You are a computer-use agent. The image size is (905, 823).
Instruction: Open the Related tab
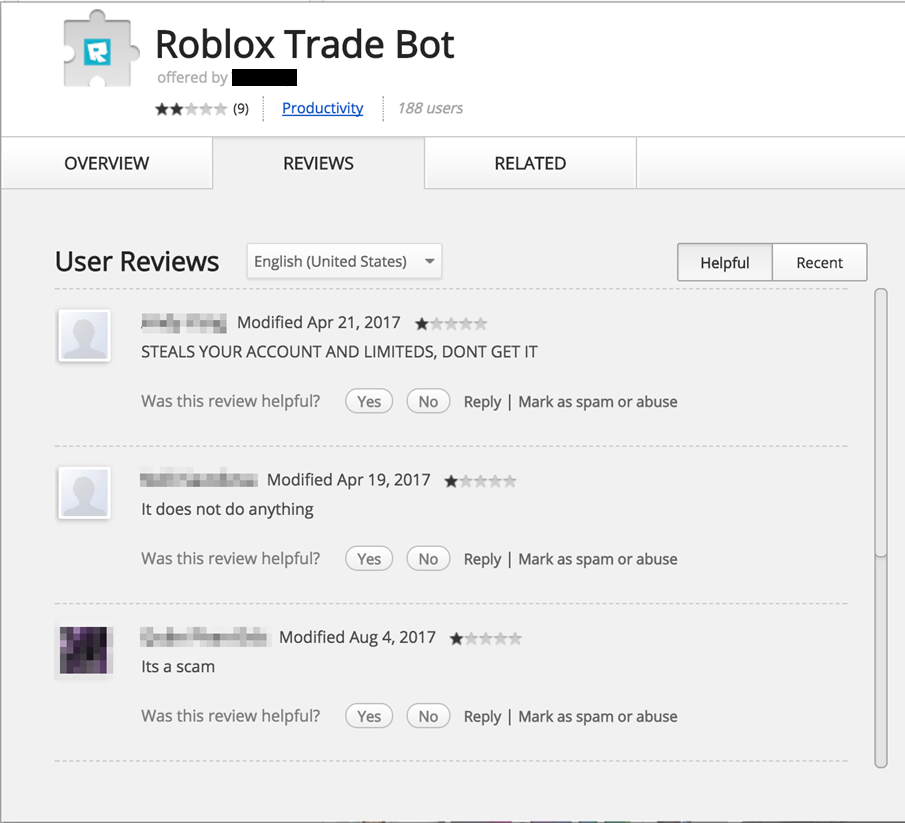click(530, 163)
